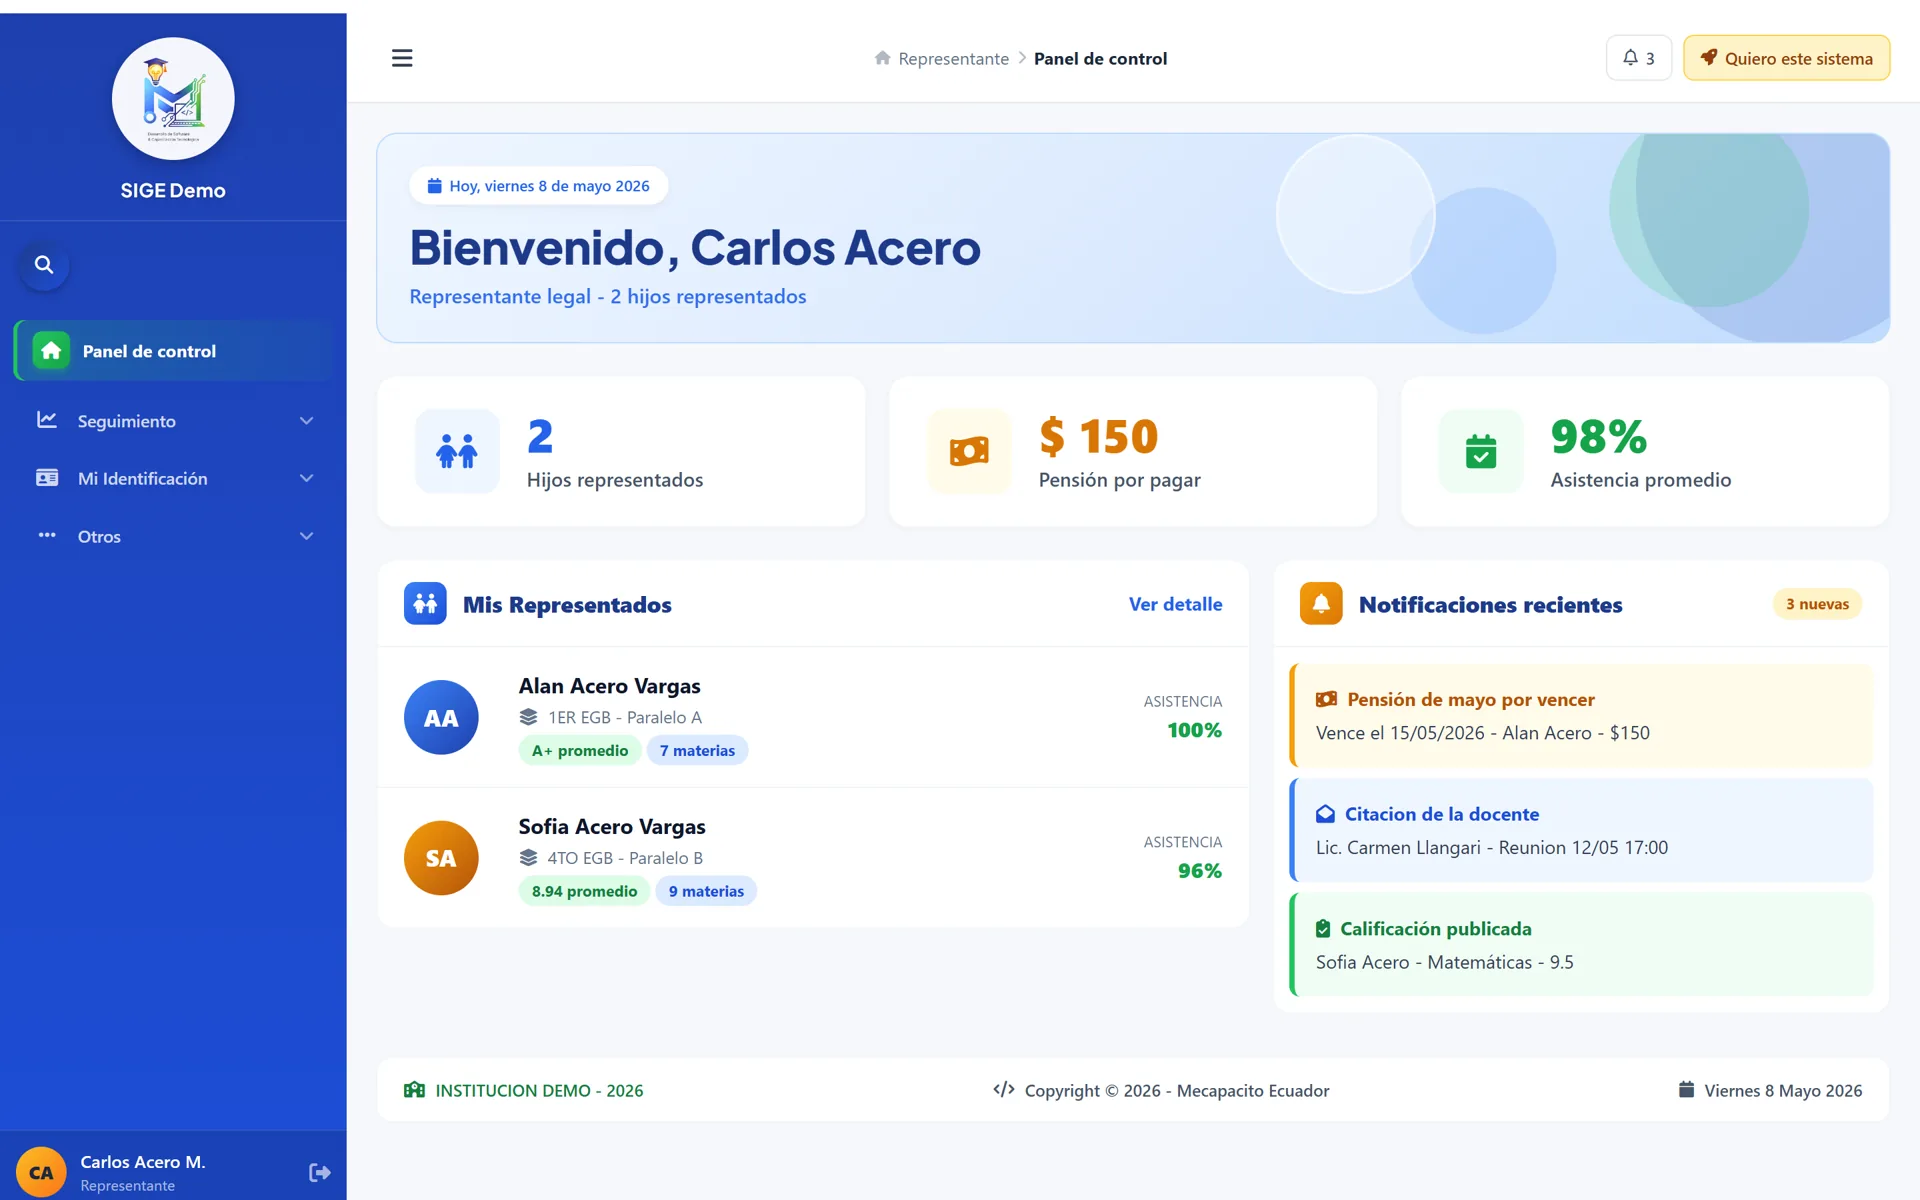Open the Otros menu item
The width and height of the screenshot is (1920, 1200).
173,536
